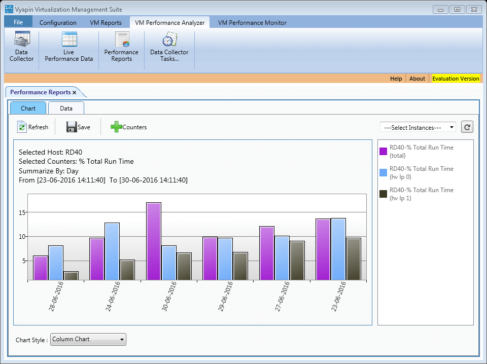Screen dimensions: 487x364
Task: Click the dark bar for 23-06-2016
Action: click(354, 259)
